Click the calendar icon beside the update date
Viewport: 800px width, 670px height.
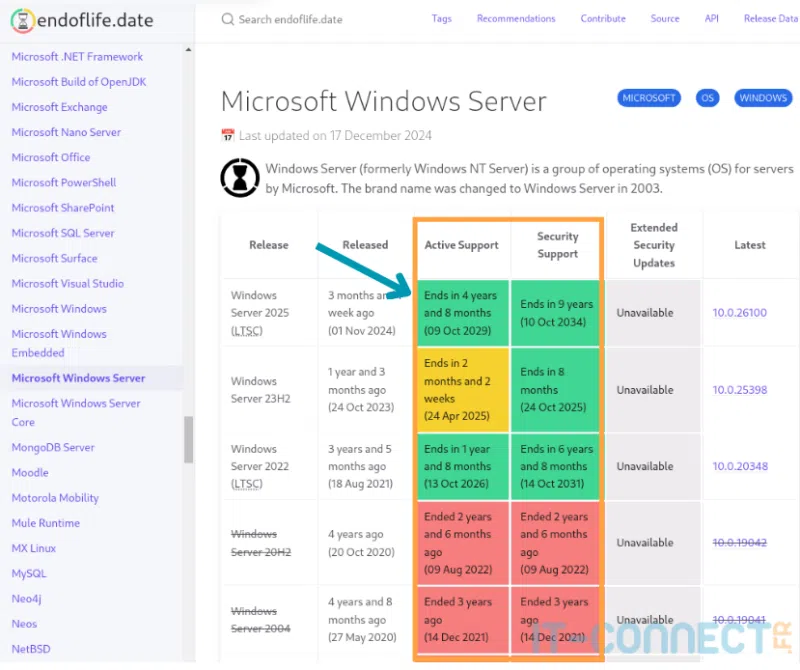(x=228, y=135)
